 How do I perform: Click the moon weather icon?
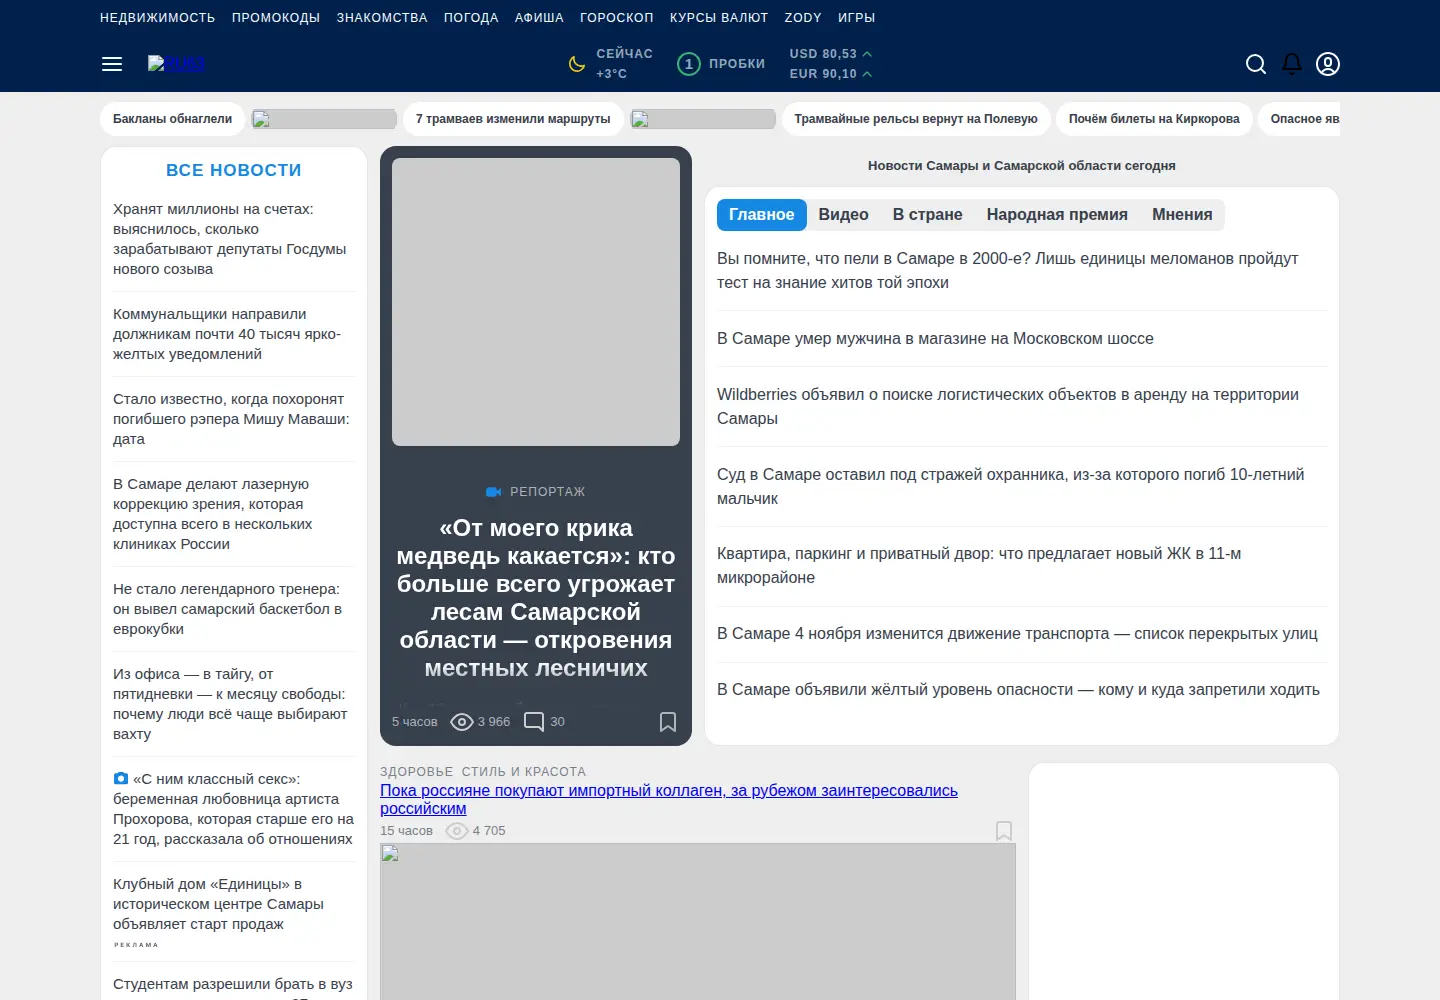[x=577, y=64]
